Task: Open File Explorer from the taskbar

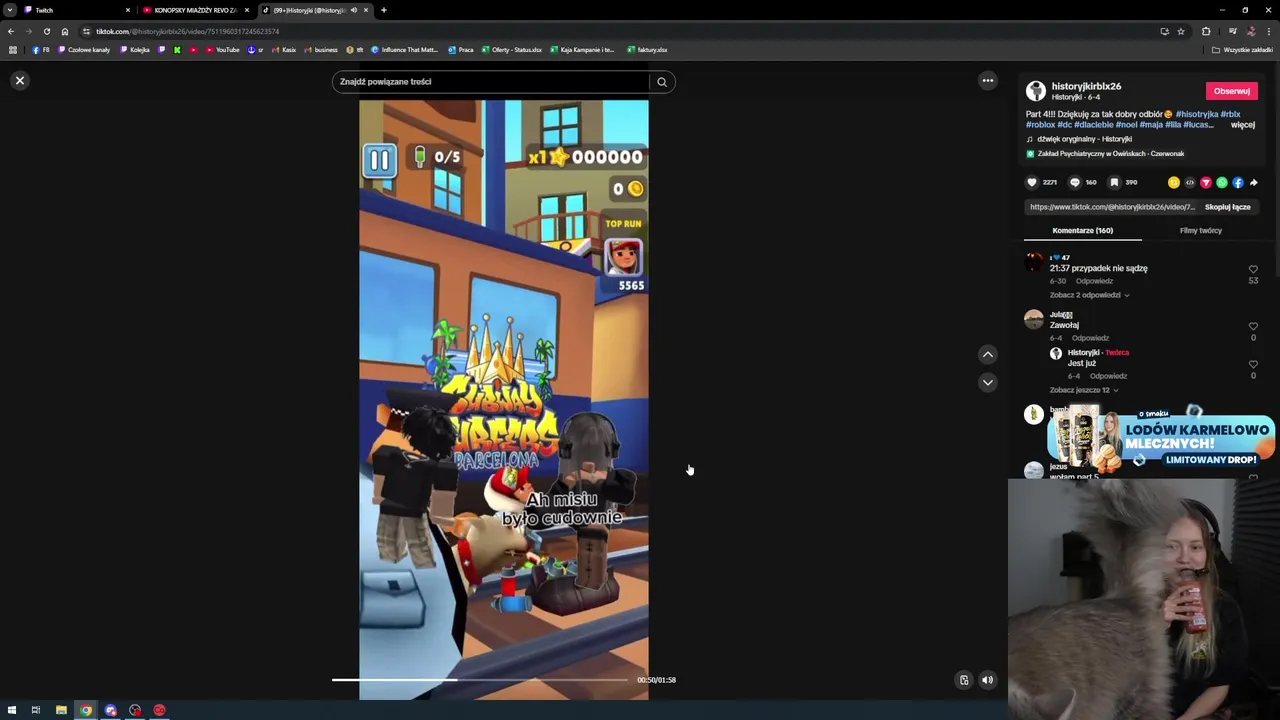Action: coord(61,710)
